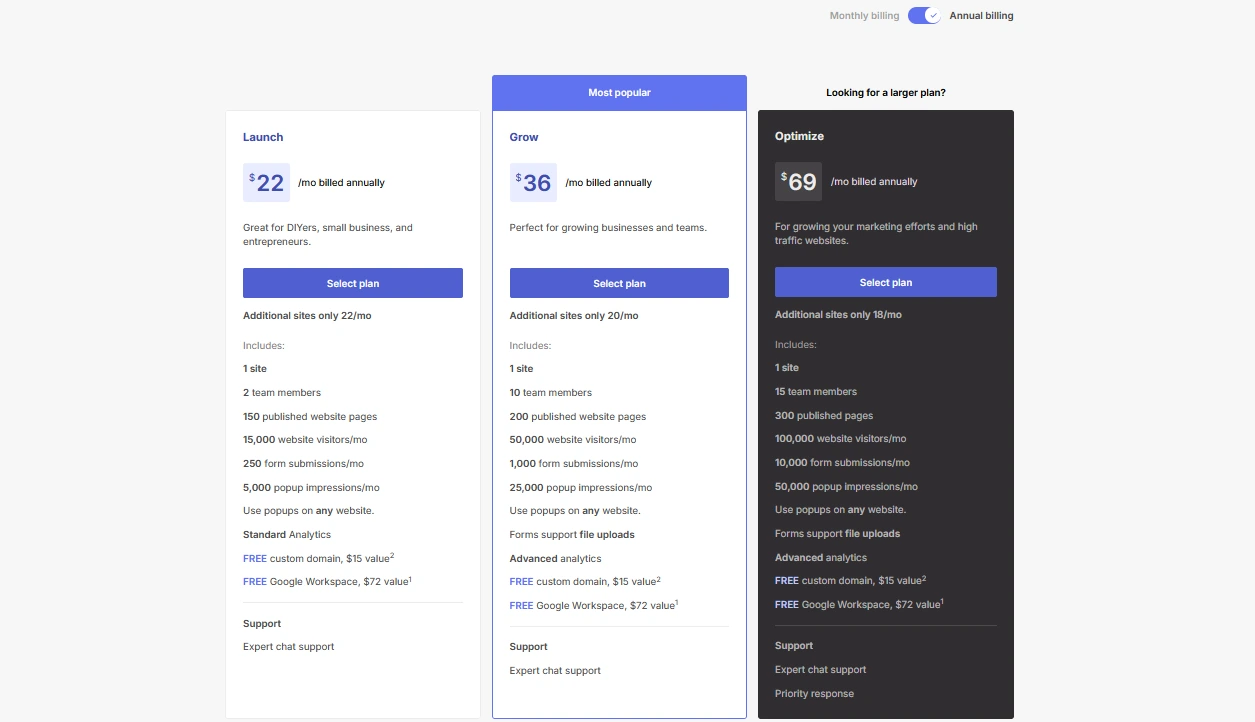Click Expert chat support in Optimize plan

coord(821,670)
